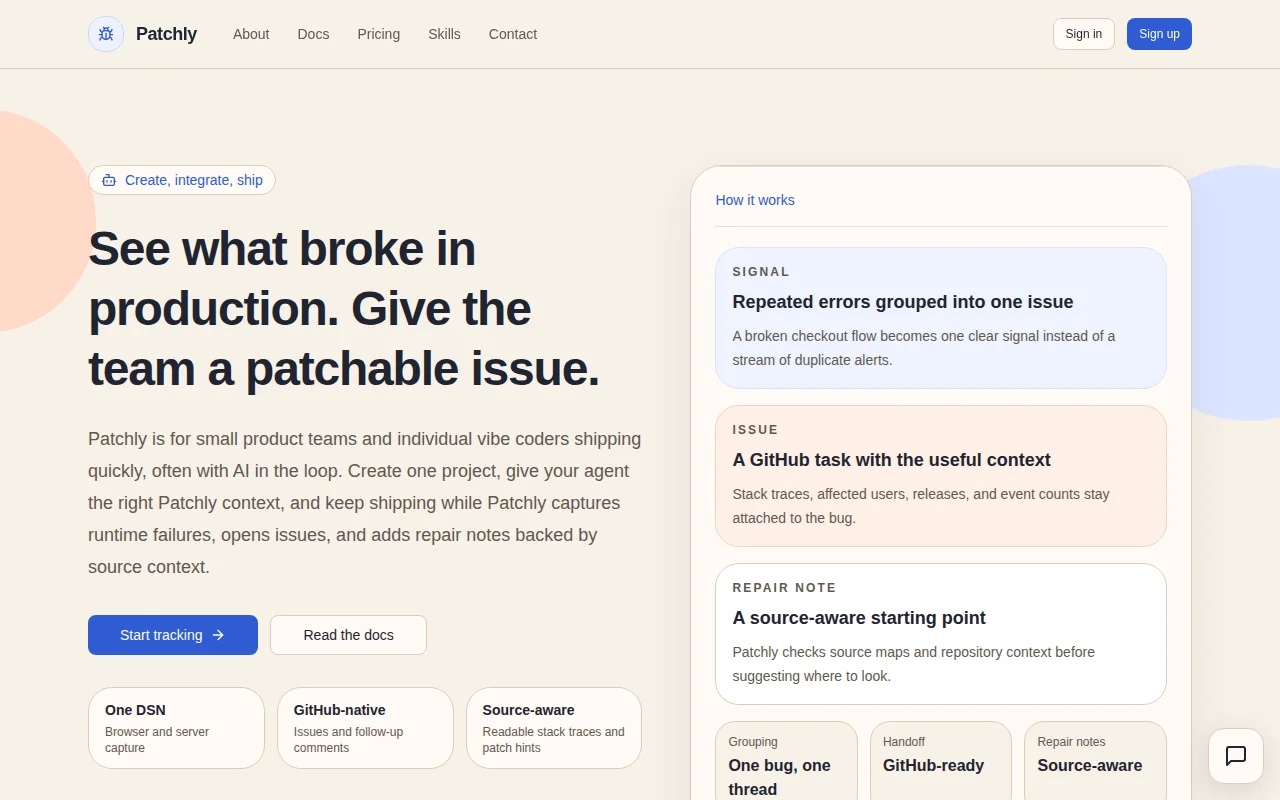Select Skills in the top nav

tap(444, 34)
